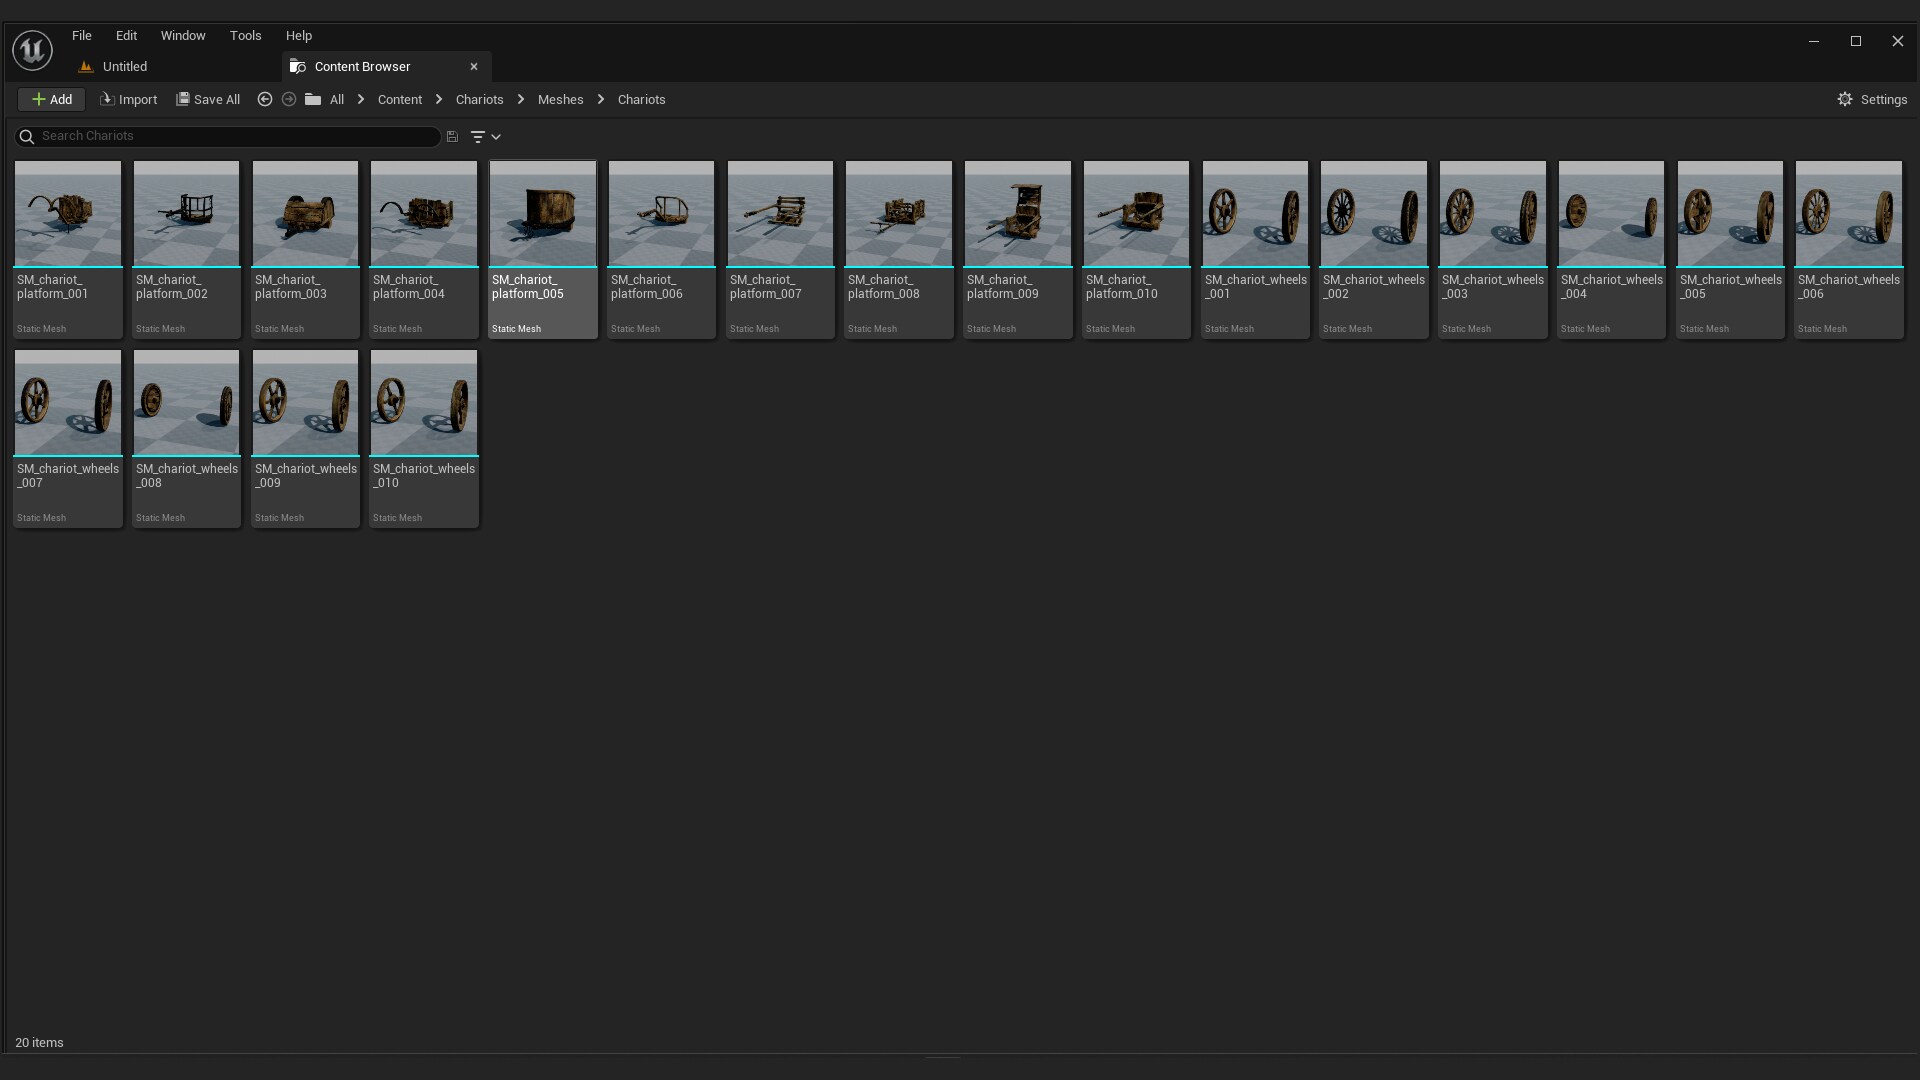Click the Unreal Engine logo icon
The width and height of the screenshot is (1920, 1080).
tap(31, 50)
